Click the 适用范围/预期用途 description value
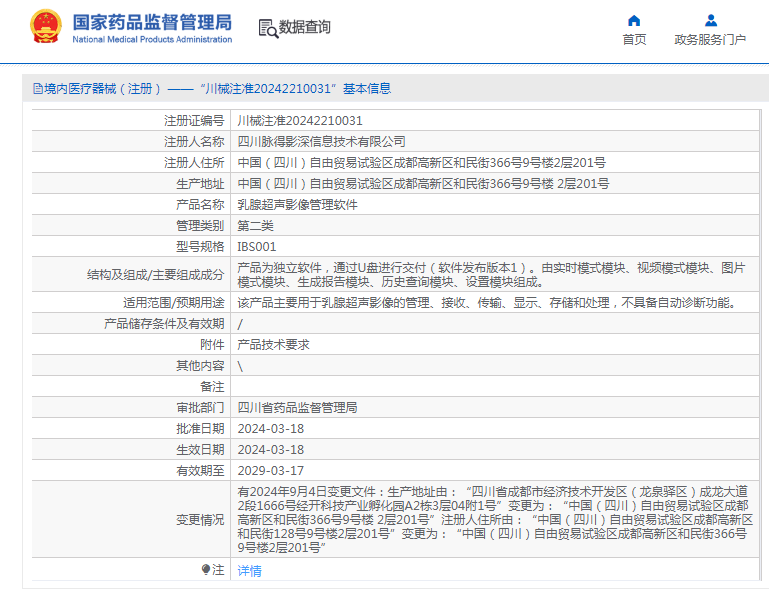 point(488,303)
